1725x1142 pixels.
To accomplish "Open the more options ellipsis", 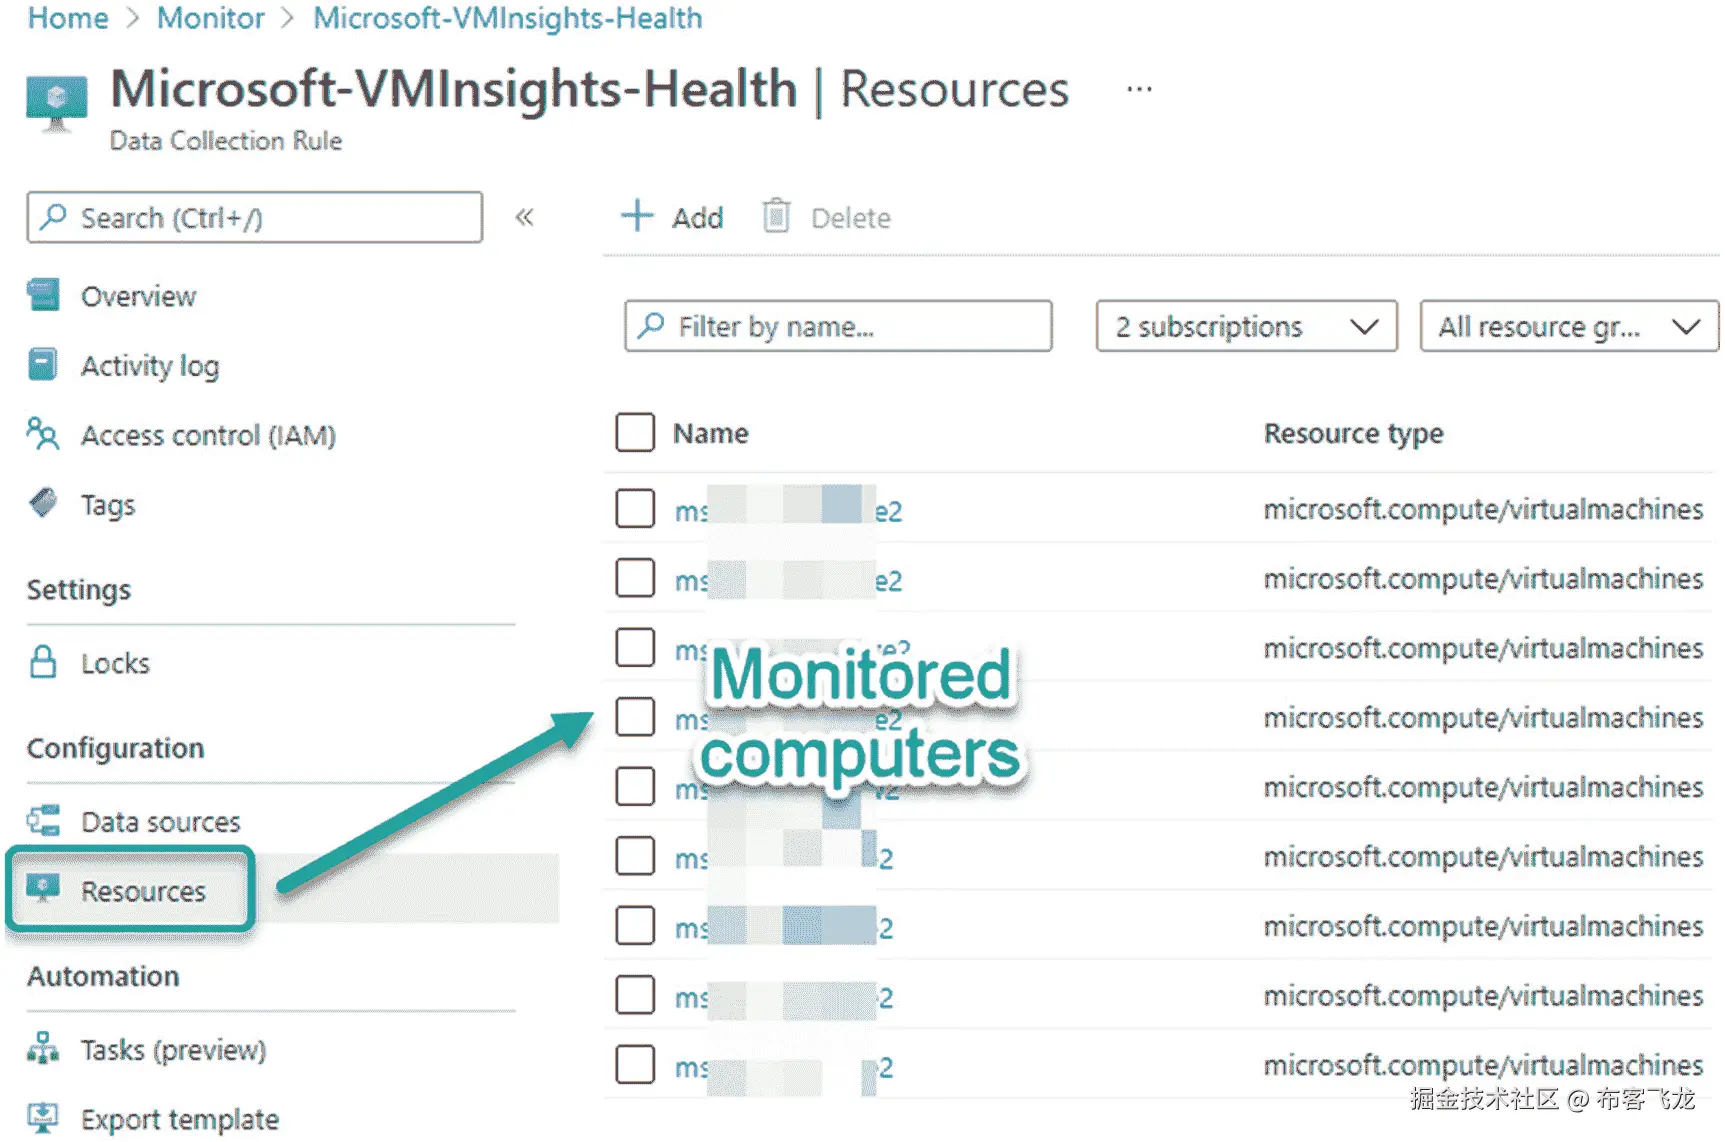I will coord(1139,89).
